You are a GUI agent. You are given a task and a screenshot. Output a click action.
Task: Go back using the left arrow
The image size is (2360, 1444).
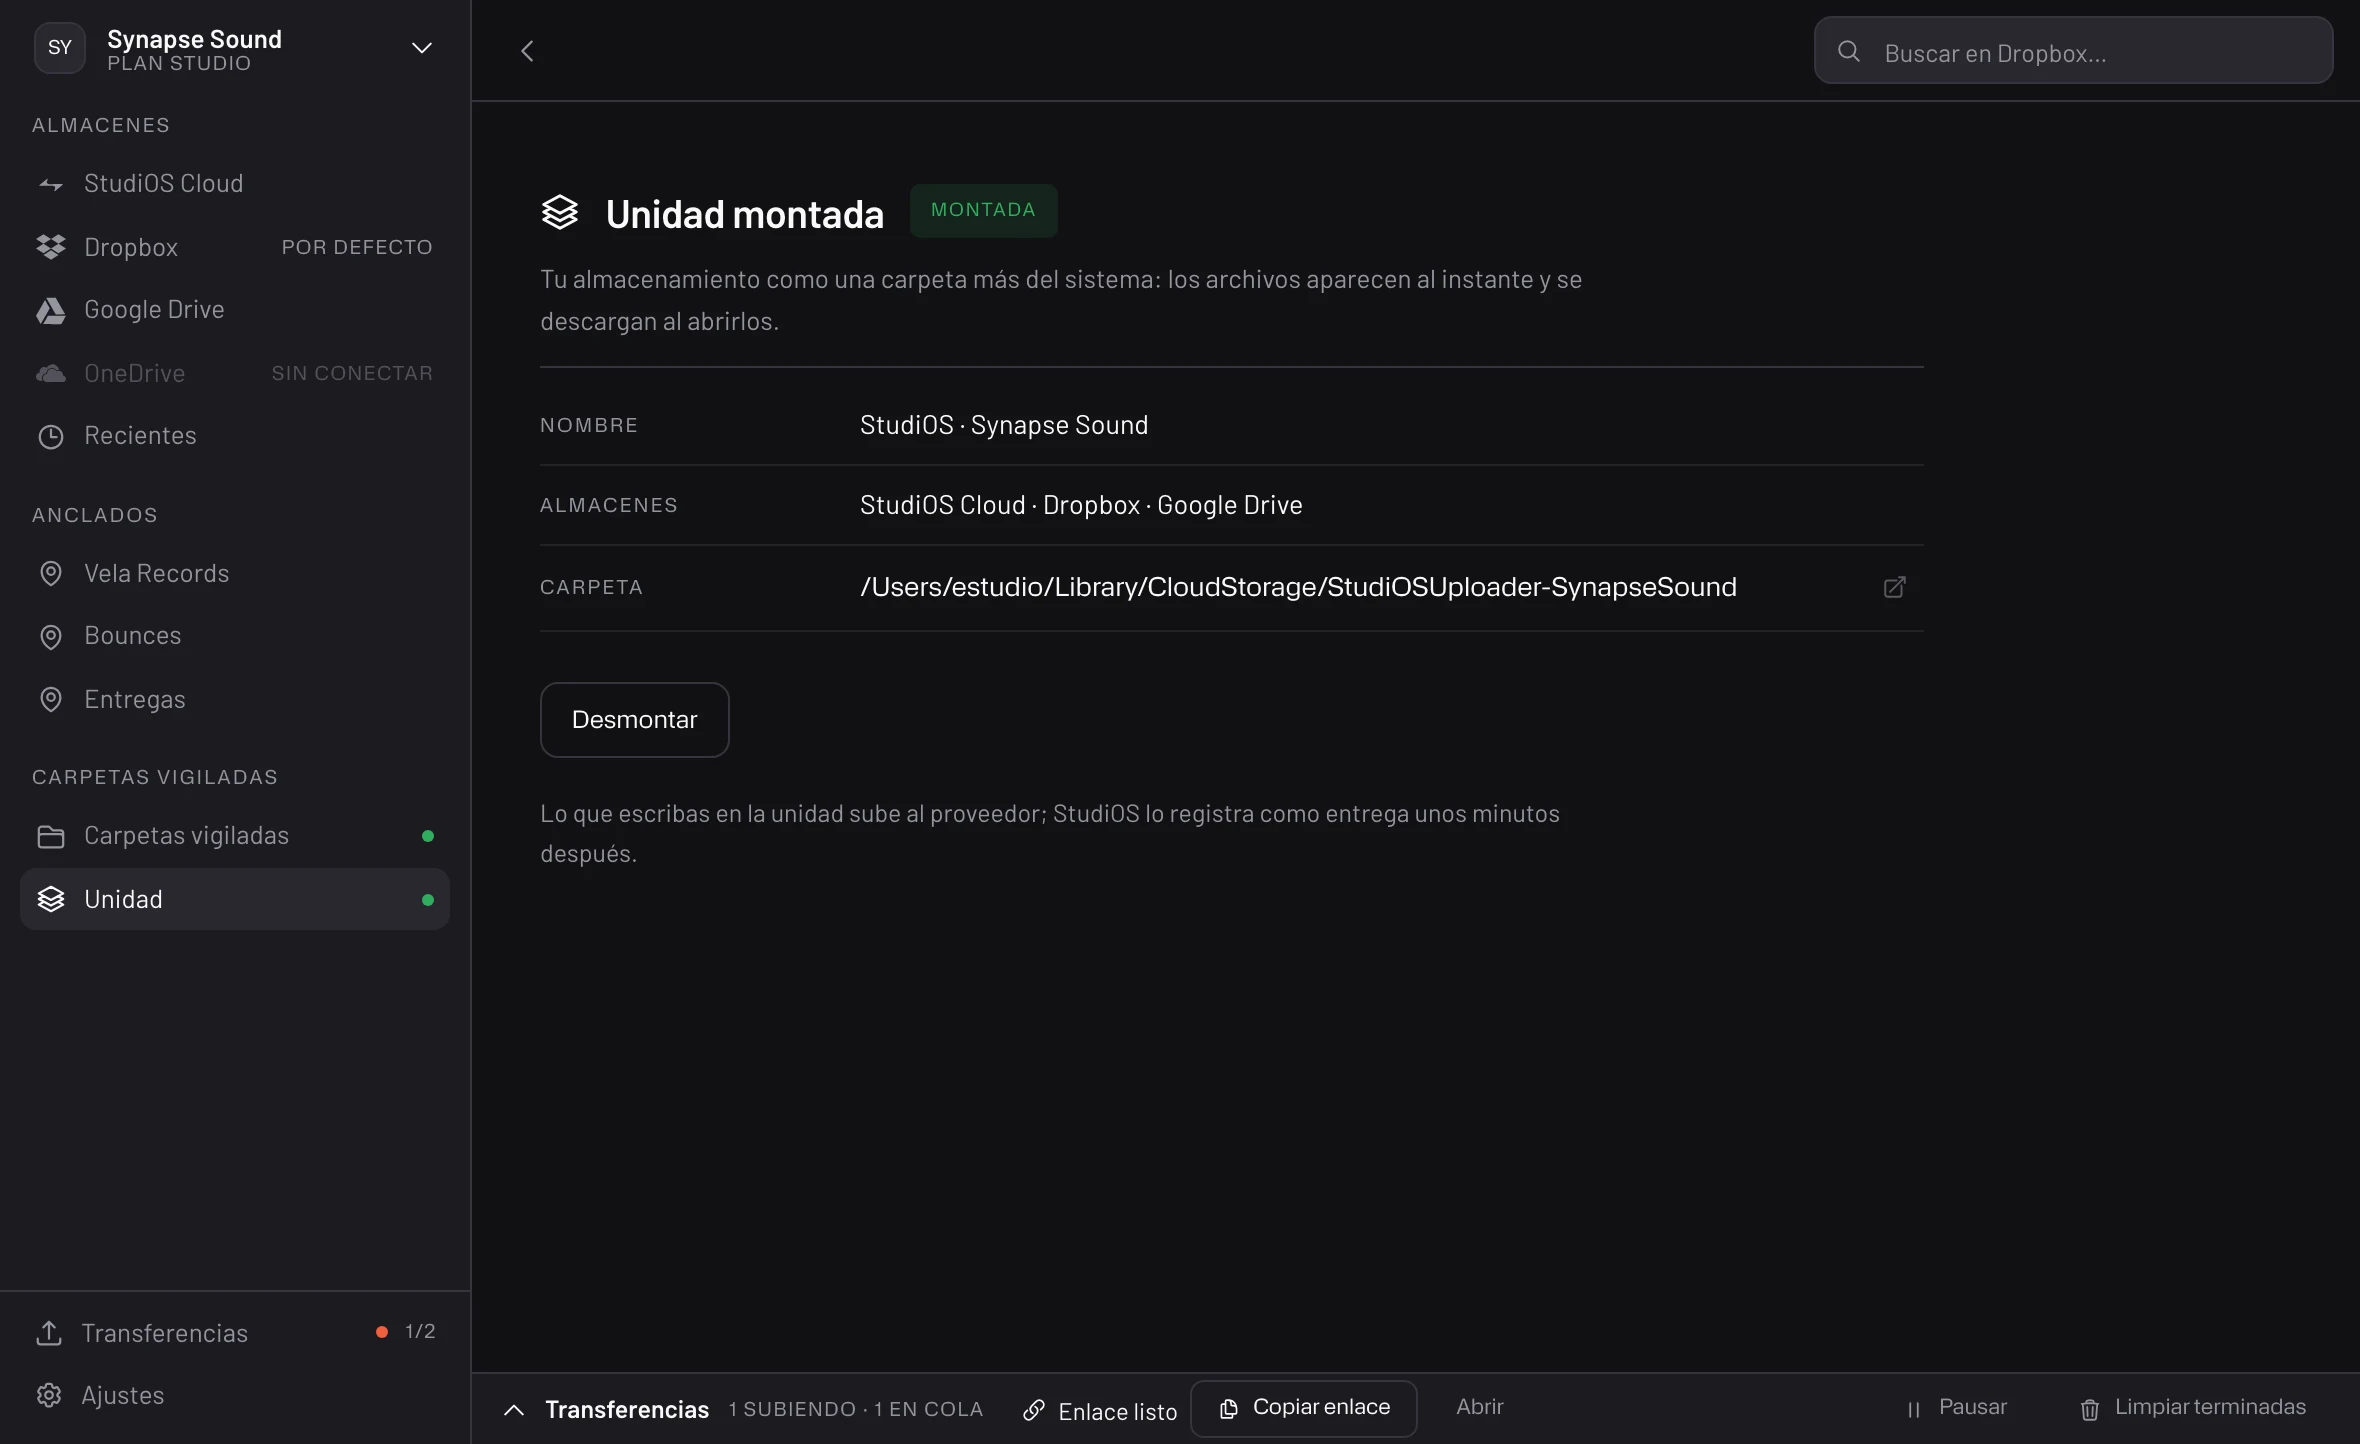(x=527, y=51)
